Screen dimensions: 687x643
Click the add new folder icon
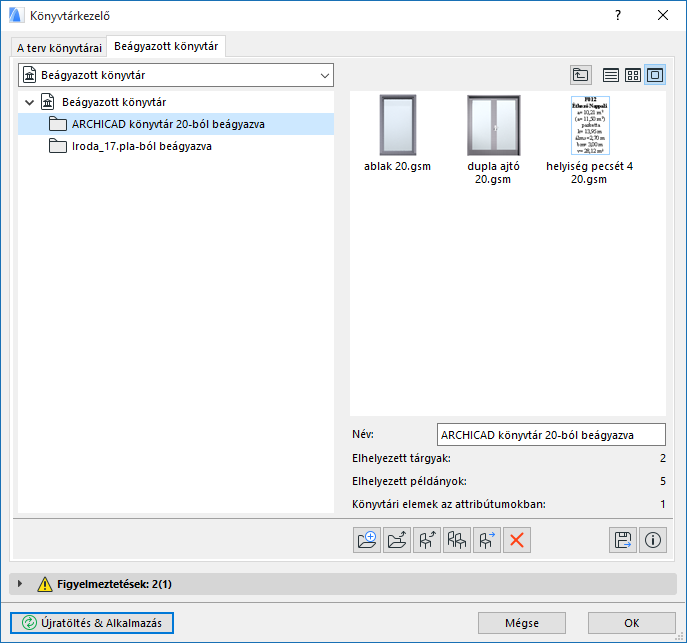[367, 540]
